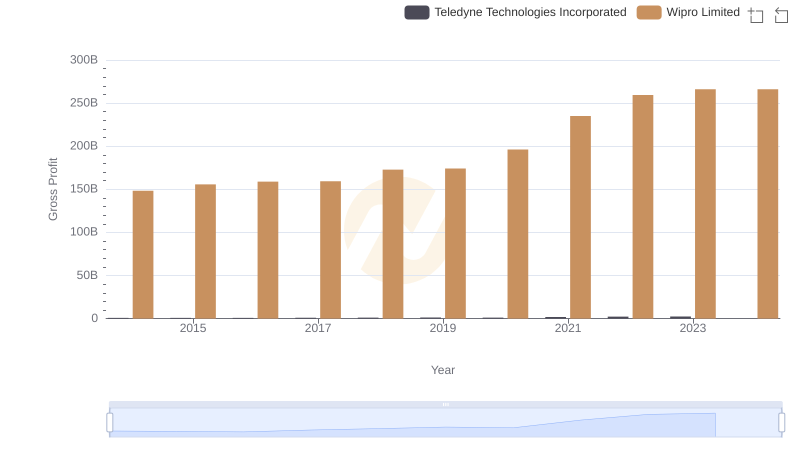800x461 pixels.
Task: Click inside the data zoom preview area
Action: [x=445, y=423]
